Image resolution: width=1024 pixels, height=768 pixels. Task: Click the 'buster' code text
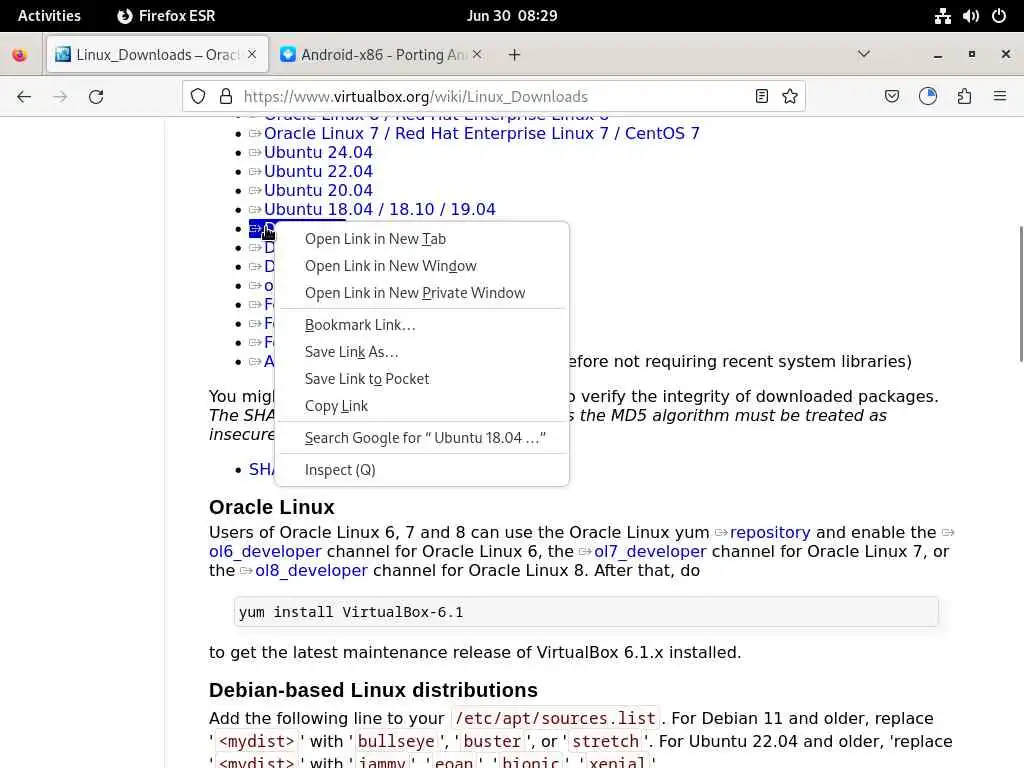[492, 741]
